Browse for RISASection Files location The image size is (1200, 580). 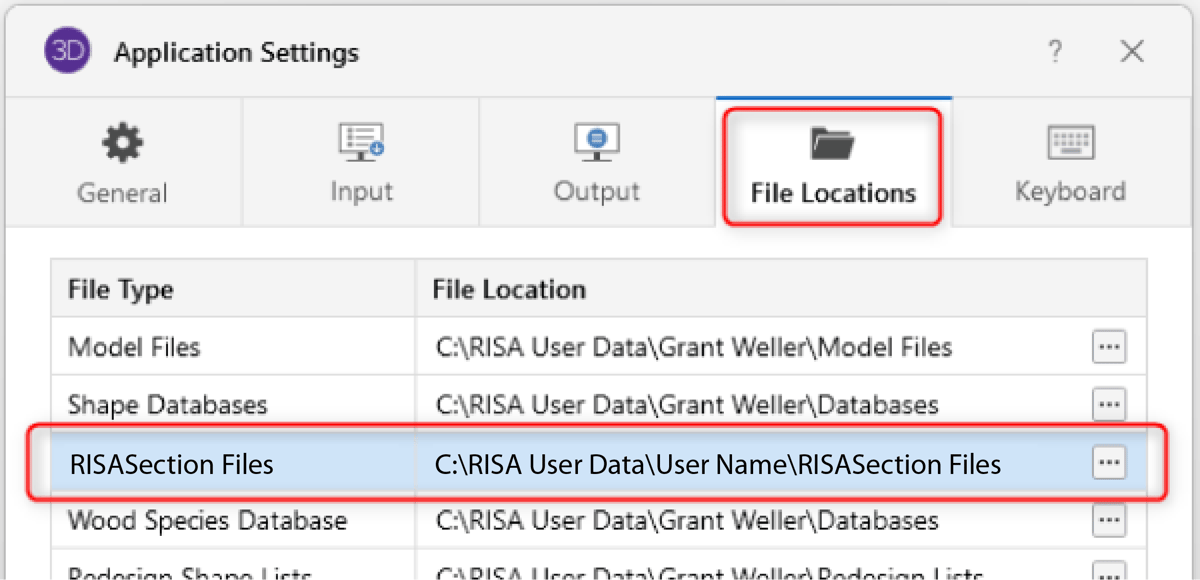point(1110,463)
